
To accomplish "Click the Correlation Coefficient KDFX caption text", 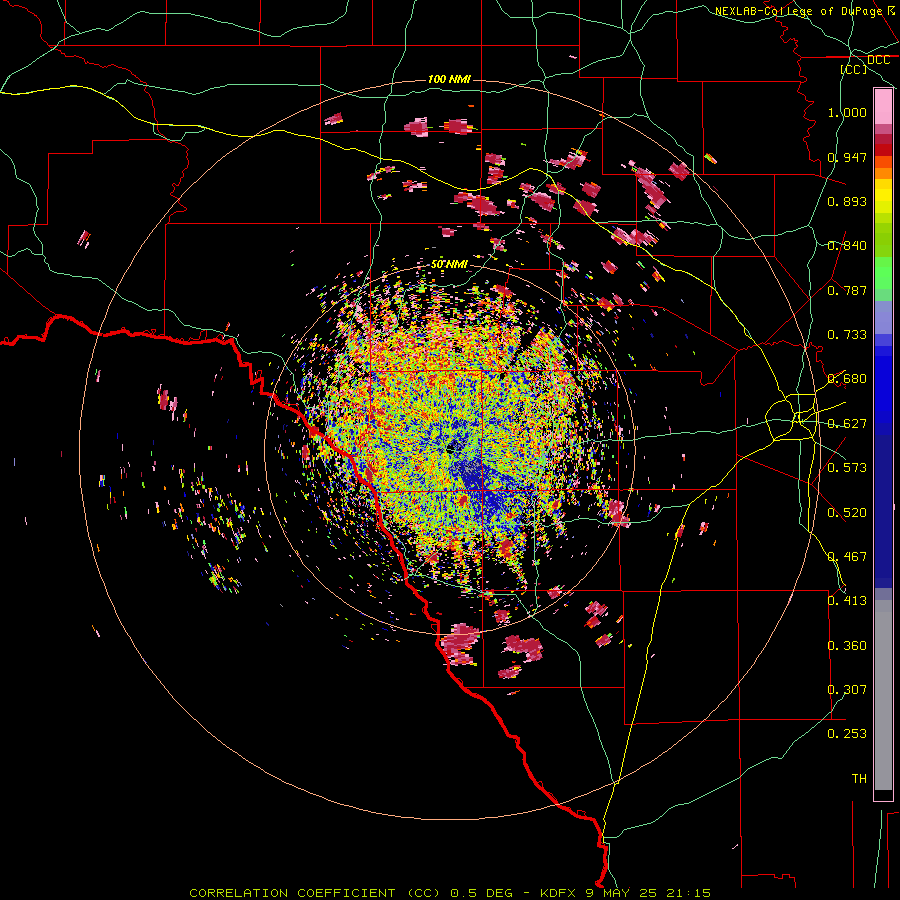I will coord(450,893).
